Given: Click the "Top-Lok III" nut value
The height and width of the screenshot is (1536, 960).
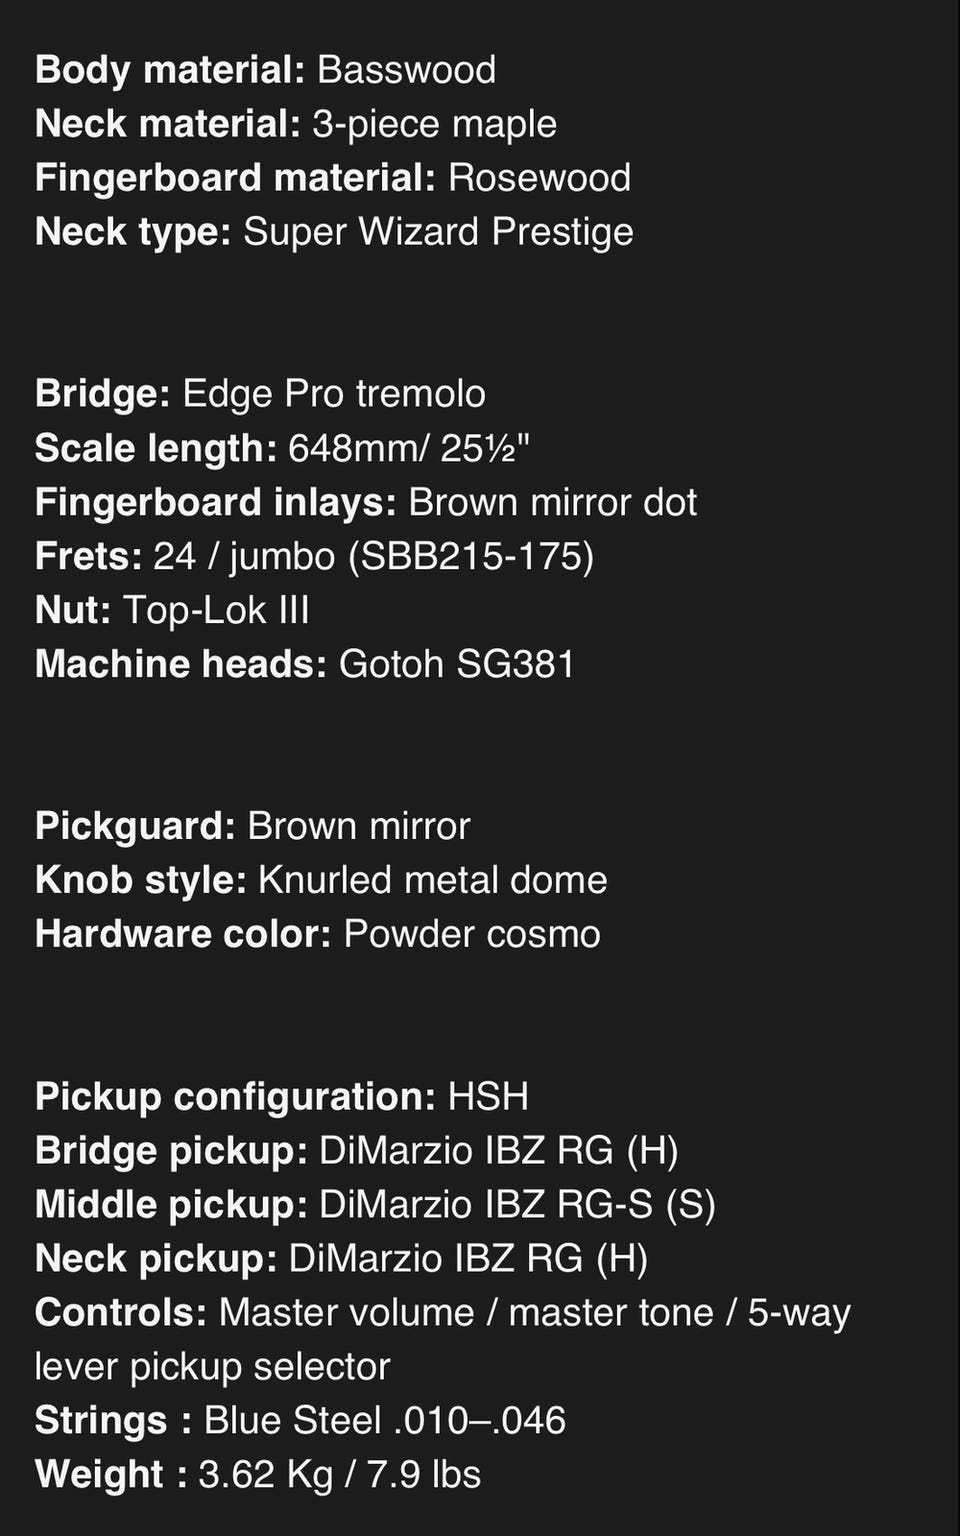Looking at the screenshot, I should pyautogui.click(x=216, y=610).
